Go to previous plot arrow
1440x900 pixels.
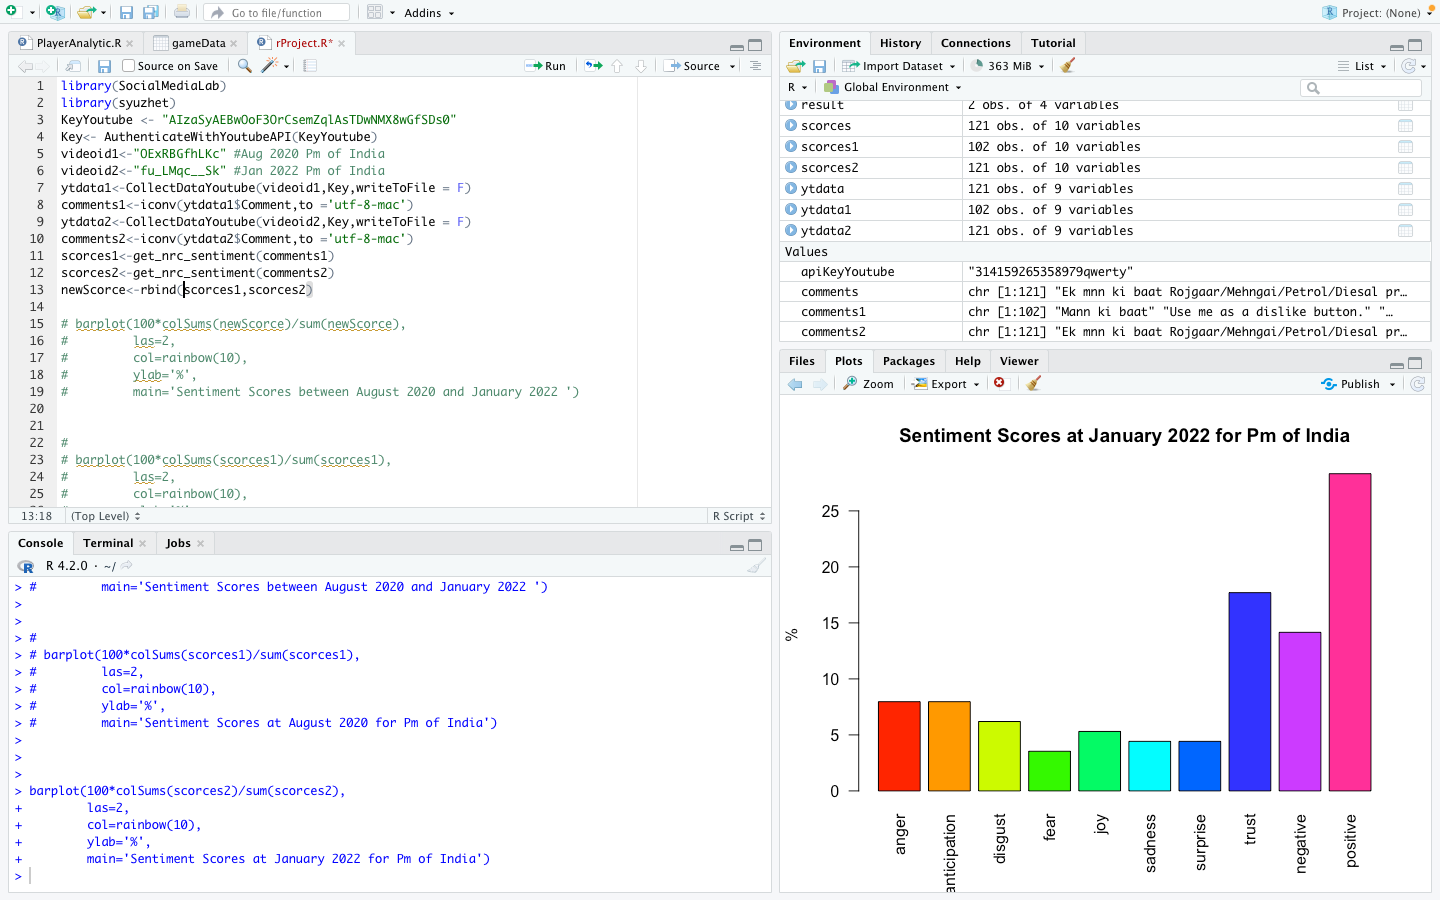click(x=795, y=384)
